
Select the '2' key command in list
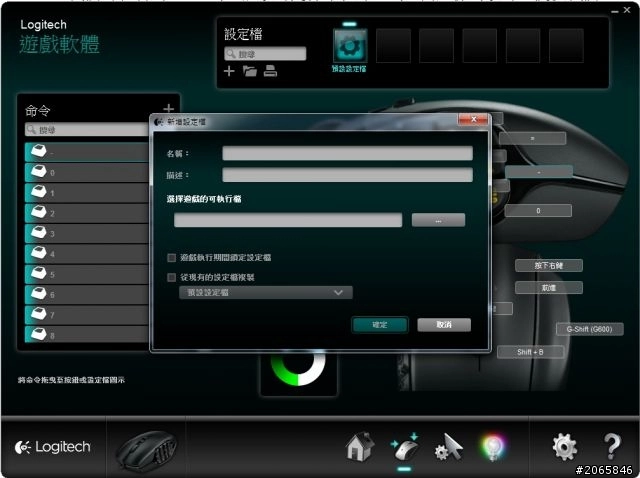(87, 213)
